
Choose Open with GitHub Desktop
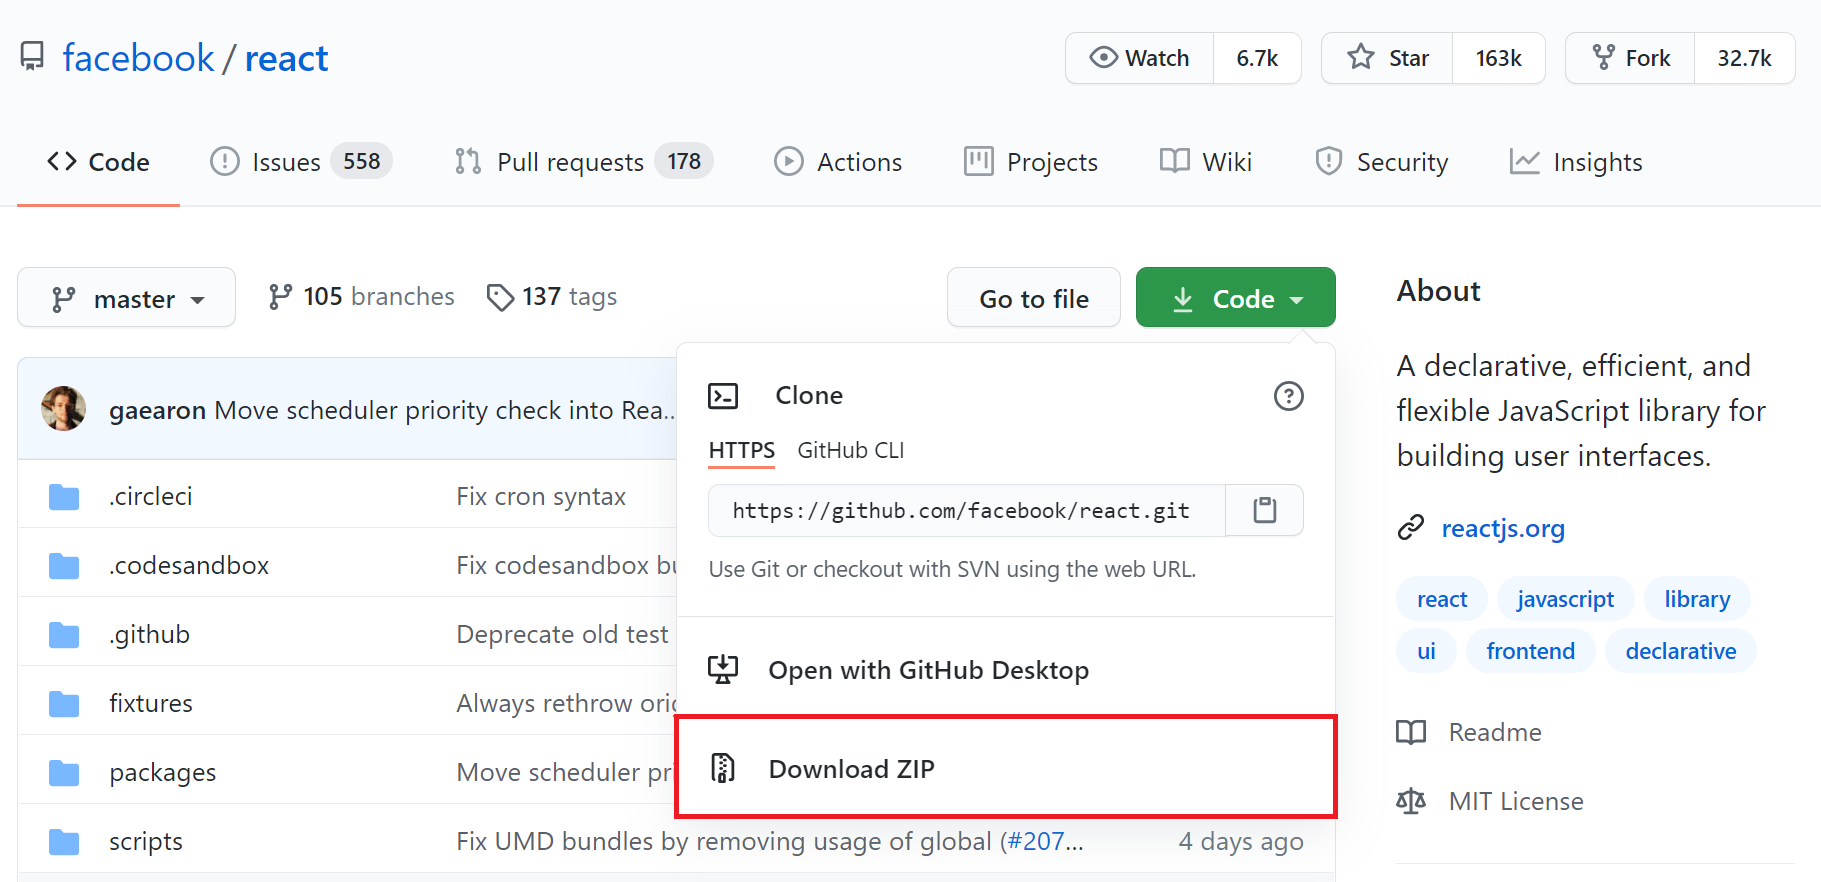click(x=1006, y=669)
